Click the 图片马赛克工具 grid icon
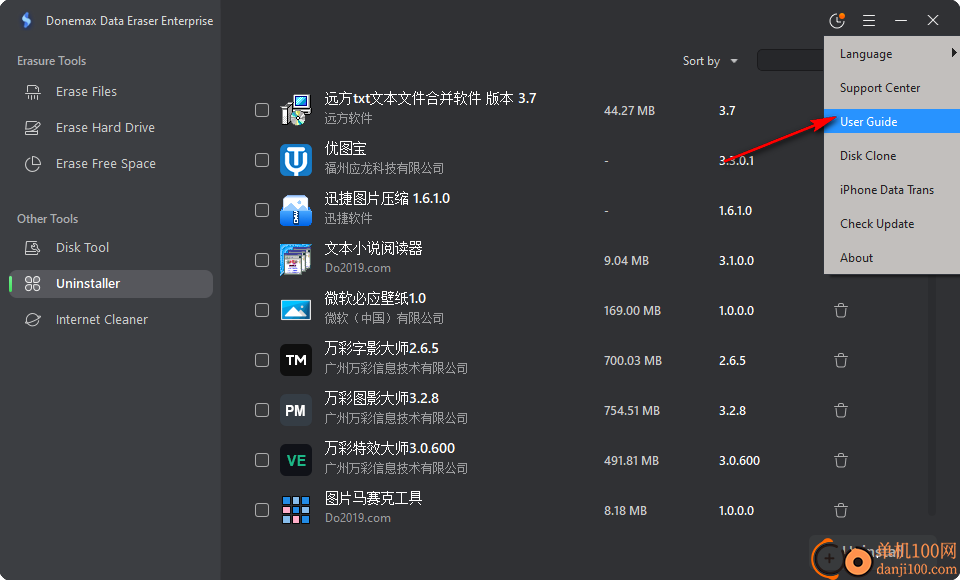 tap(296, 510)
